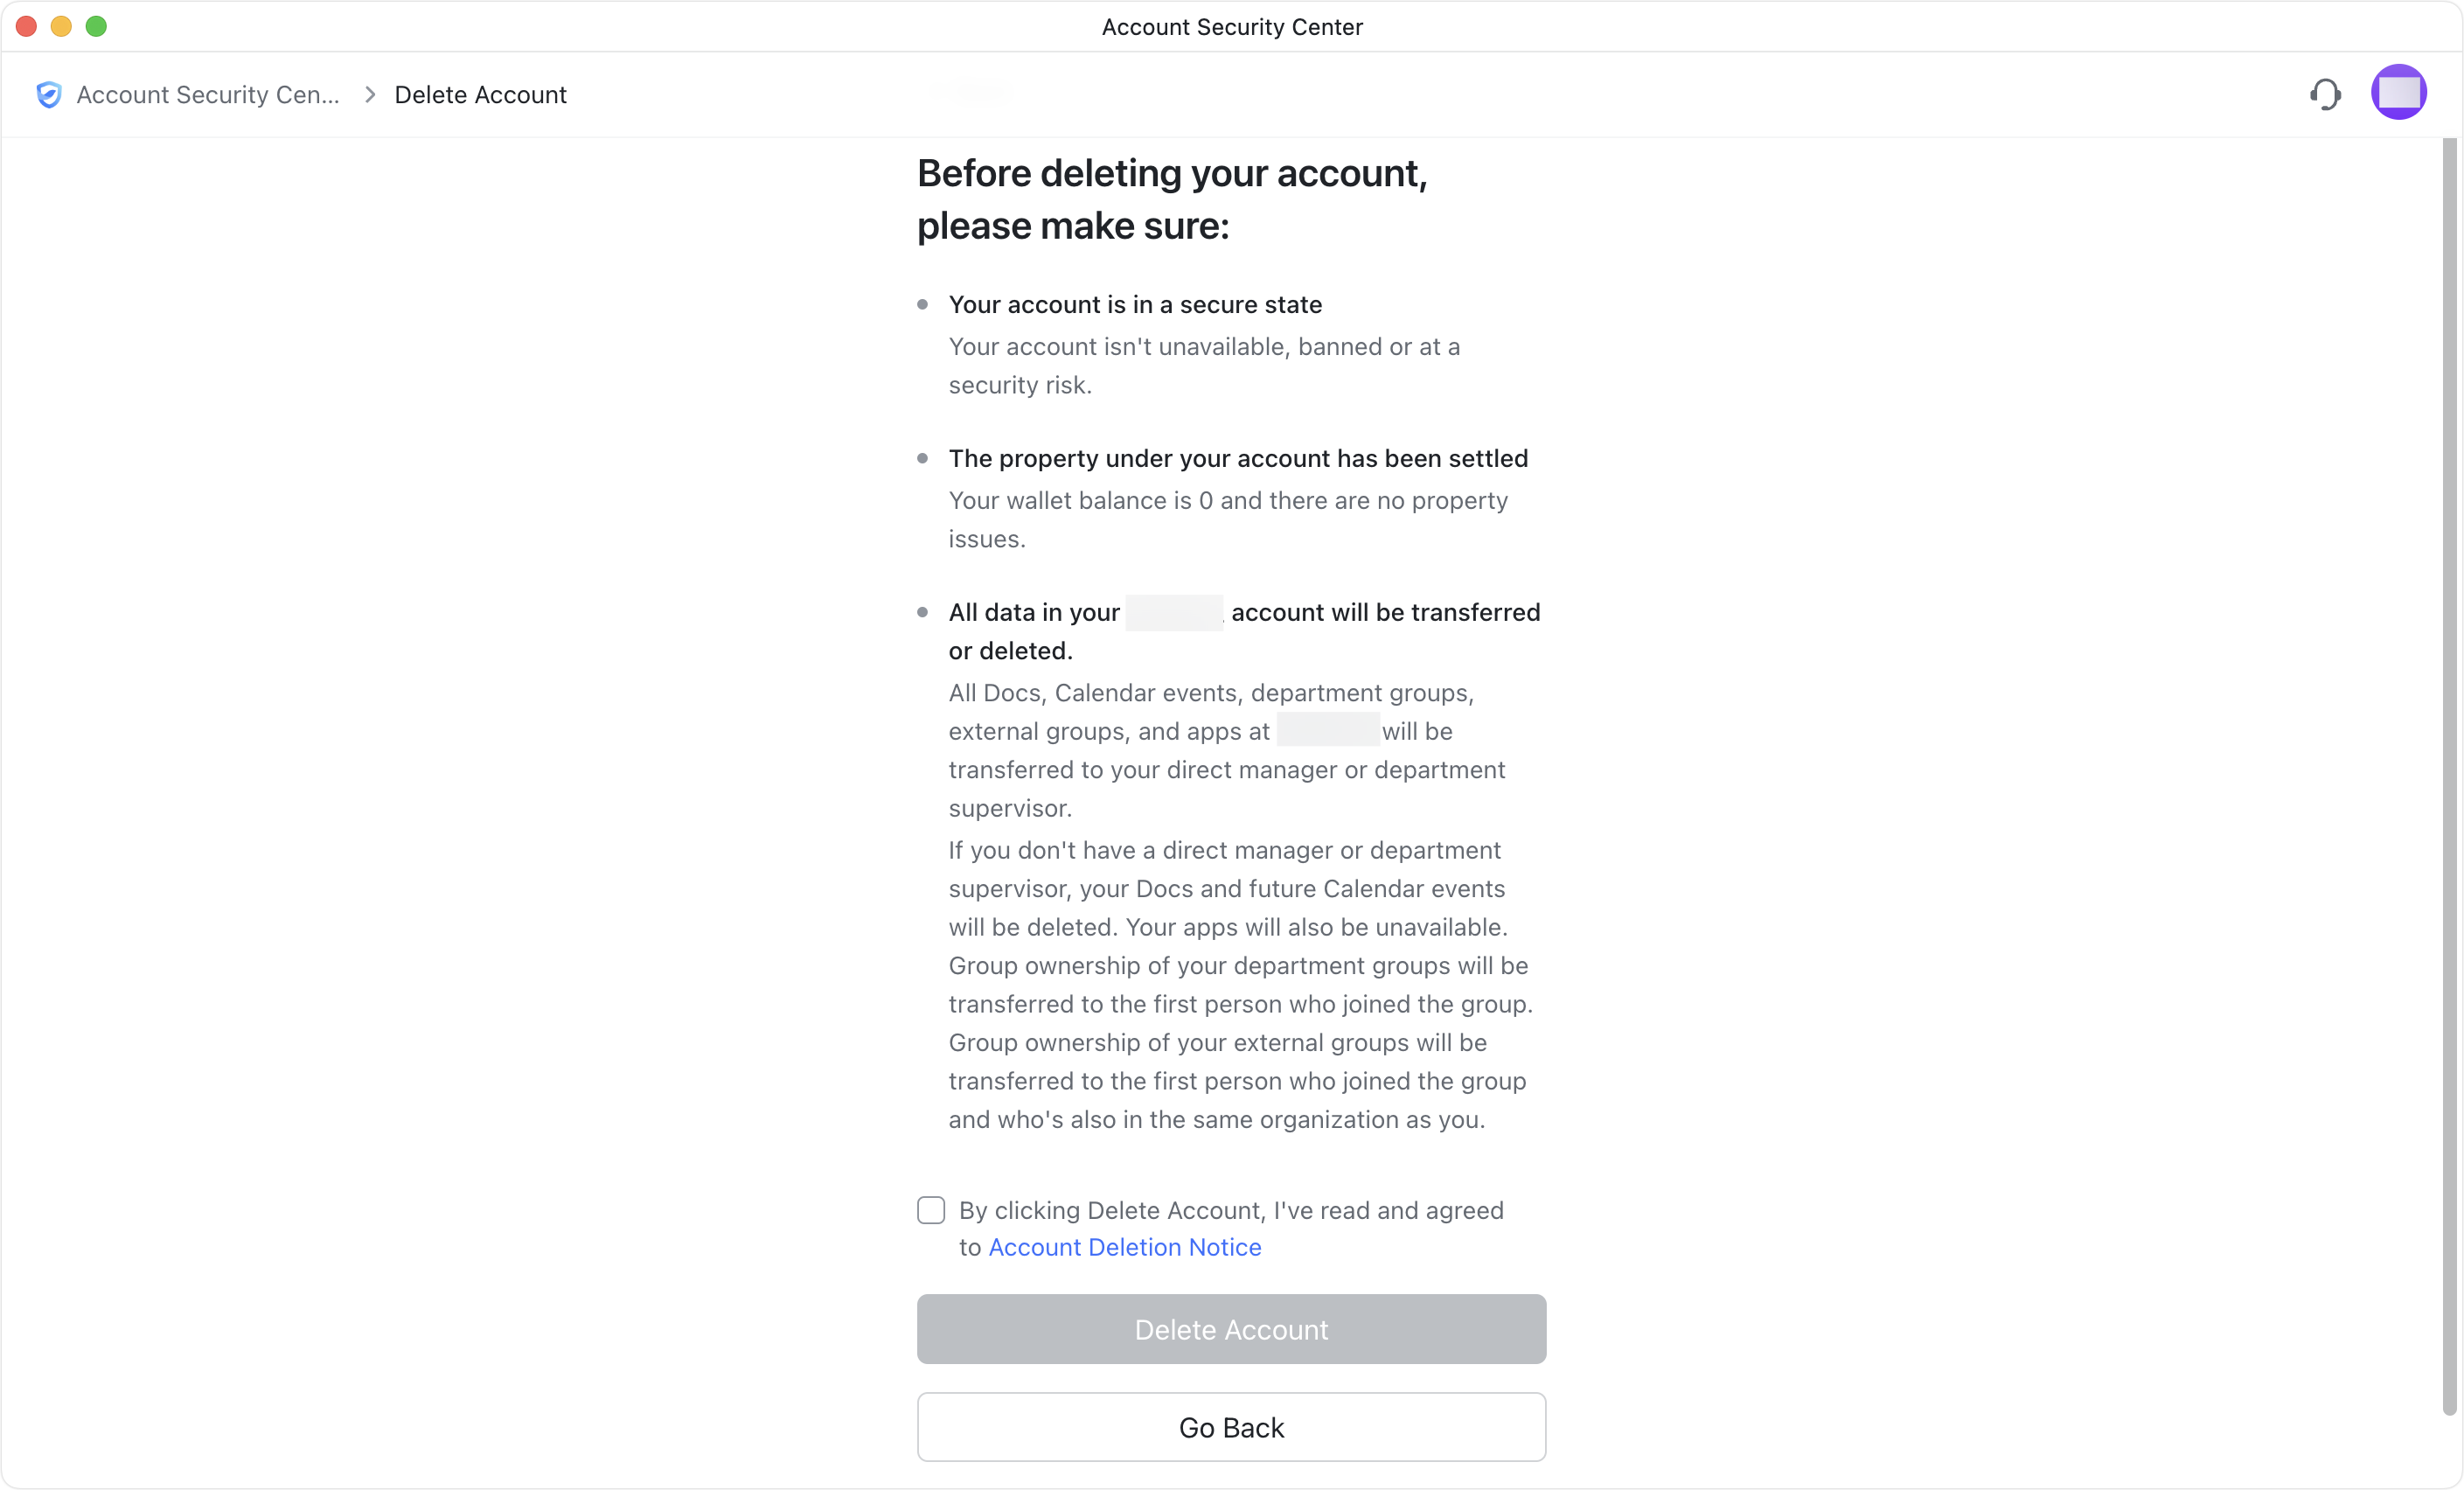Click the breadcrumb chevron arrow
Viewport: 2464px width, 1490px height.
(370, 95)
